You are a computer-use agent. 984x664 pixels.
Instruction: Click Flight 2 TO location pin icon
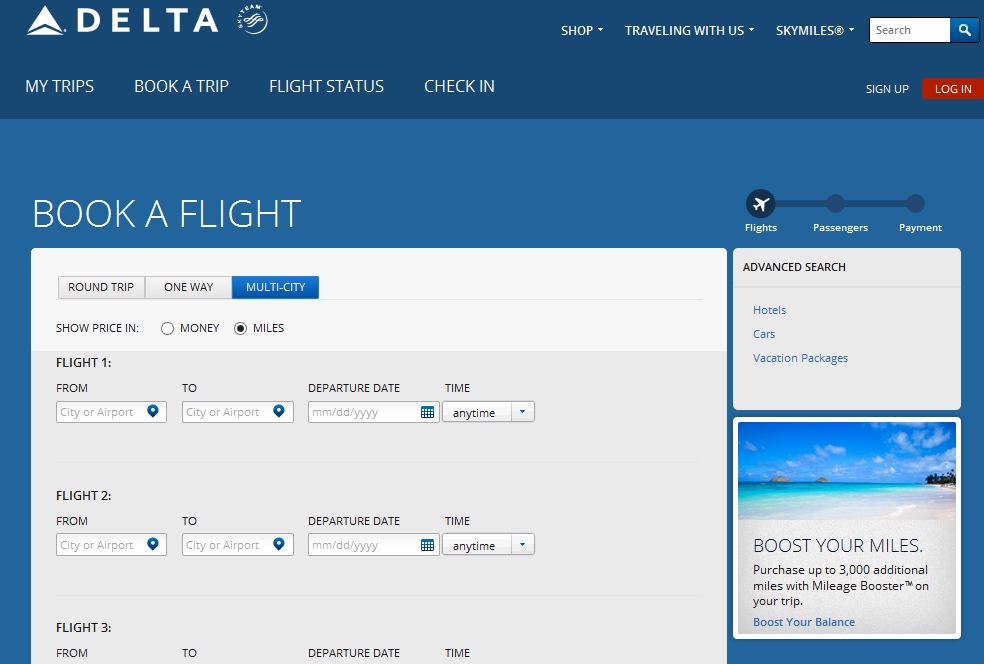pyautogui.click(x=279, y=544)
